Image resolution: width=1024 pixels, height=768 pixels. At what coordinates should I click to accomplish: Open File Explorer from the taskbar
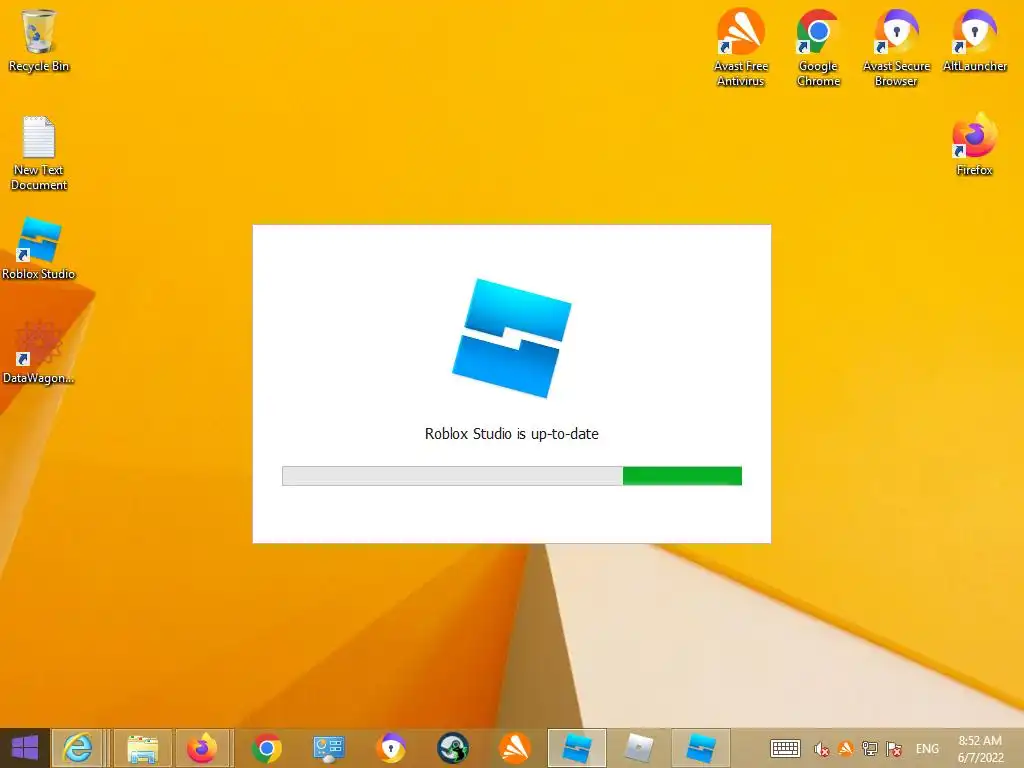pos(142,748)
